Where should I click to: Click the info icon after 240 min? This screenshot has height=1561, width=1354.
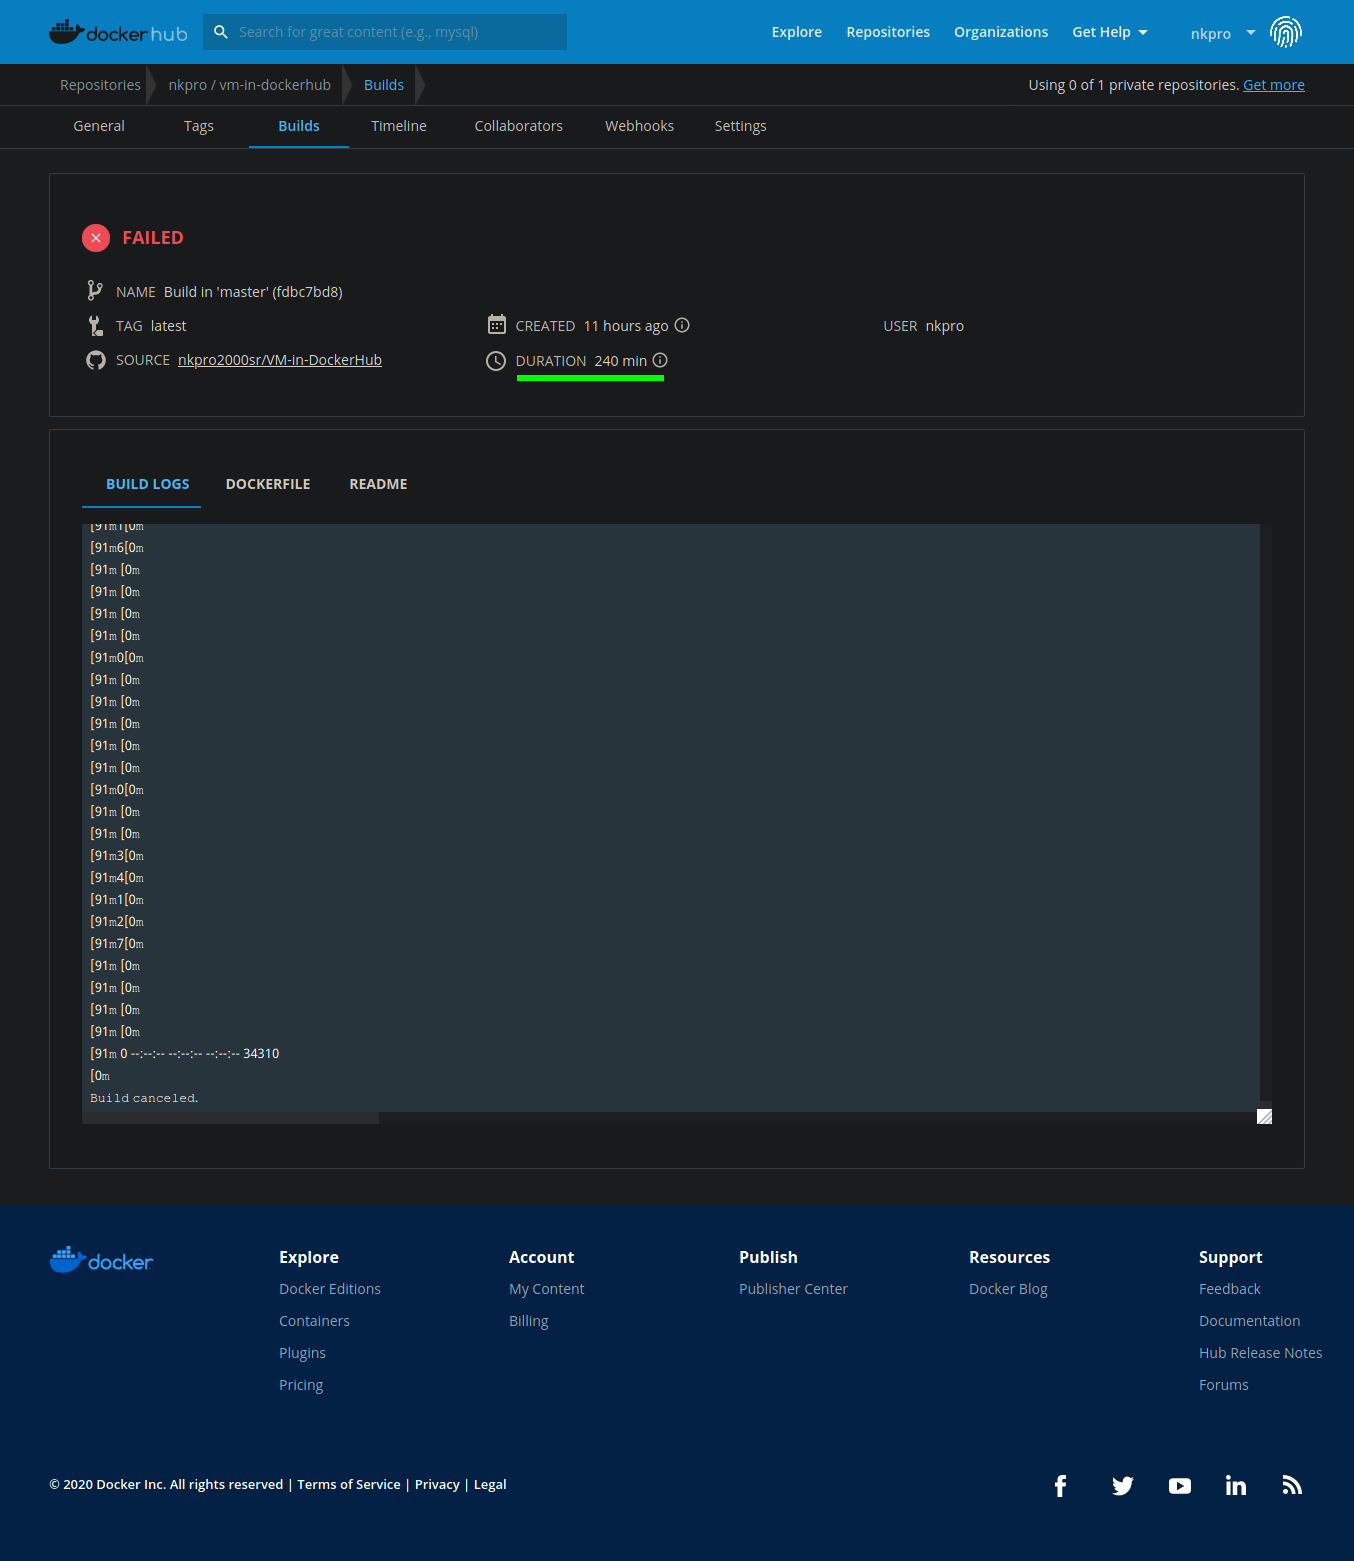pyautogui.click(x=660, y=360)
